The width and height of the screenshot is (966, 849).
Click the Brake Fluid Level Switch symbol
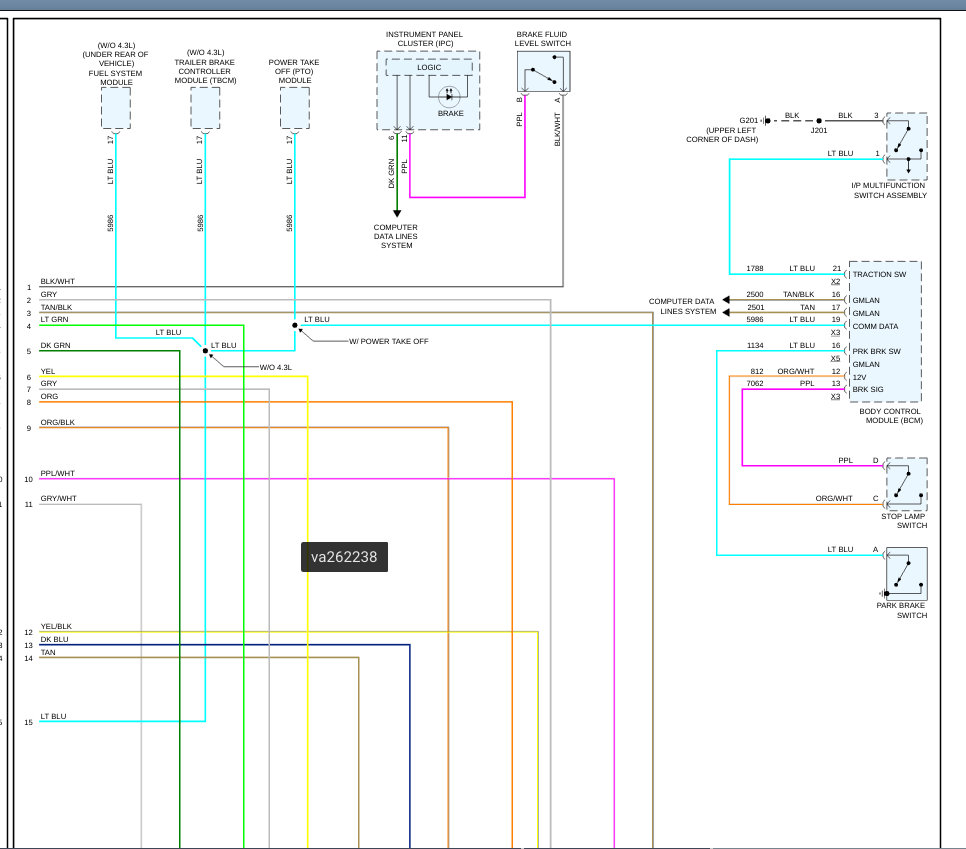[543, 72]
